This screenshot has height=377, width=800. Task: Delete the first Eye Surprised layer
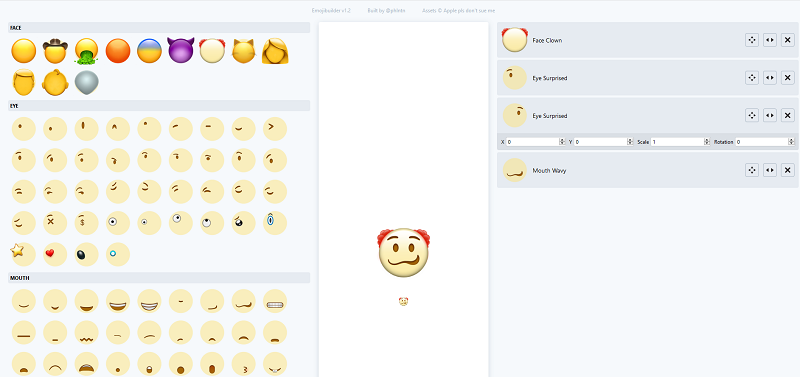(x=788, y=78)
